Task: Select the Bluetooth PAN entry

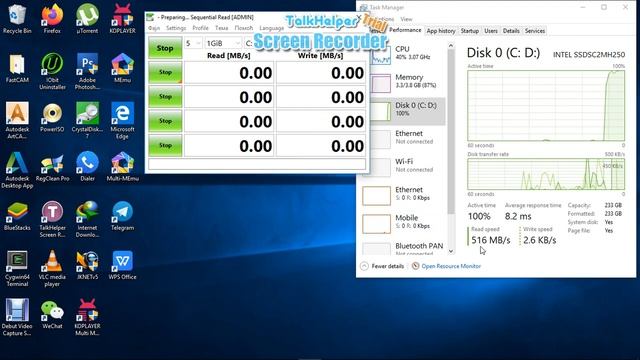Action: [x=403, y=248]
